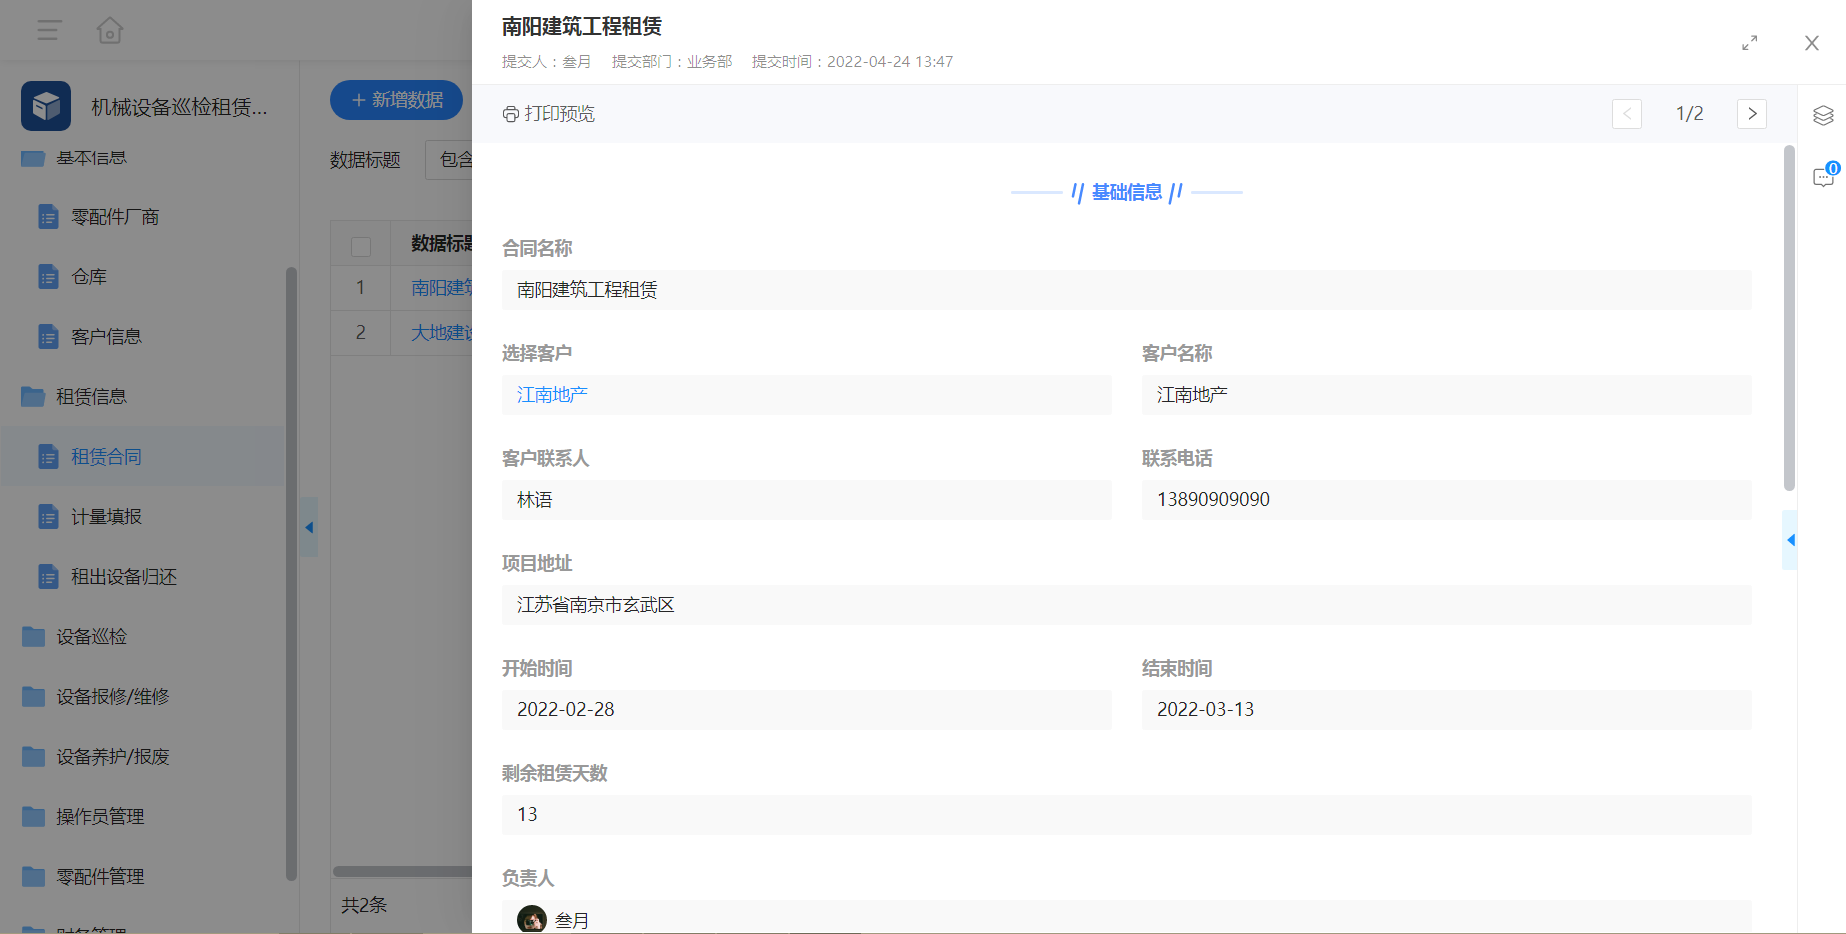Collapse the left sidebar arrow handle
Viewport: 1846px width, 934px height.
point(309,527)
